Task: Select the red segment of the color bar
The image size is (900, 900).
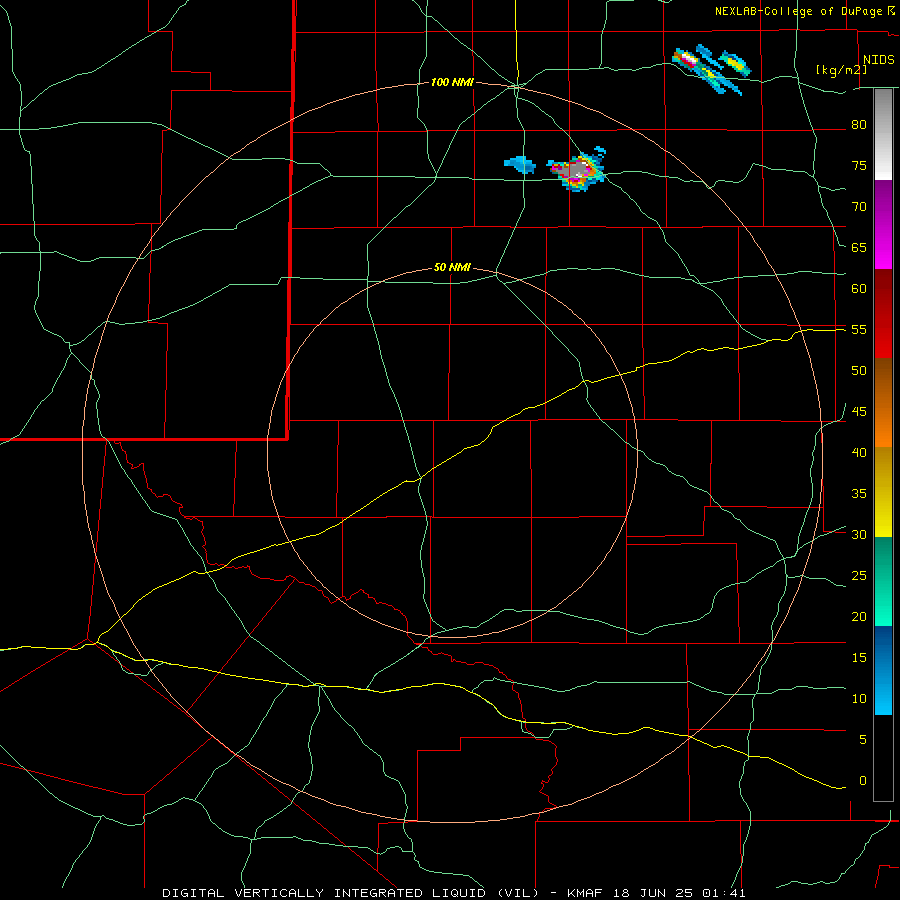Action: pyautogui.click(x=883, y=313)
